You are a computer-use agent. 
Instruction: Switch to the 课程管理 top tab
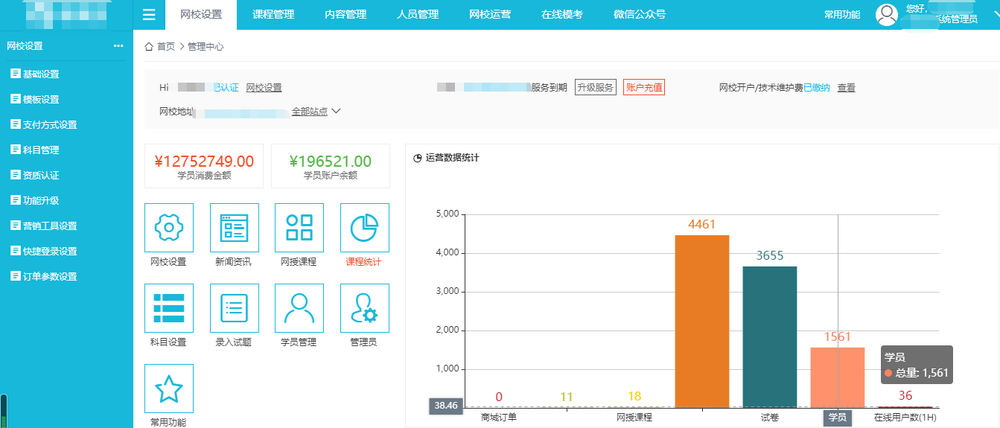[273, 15]
